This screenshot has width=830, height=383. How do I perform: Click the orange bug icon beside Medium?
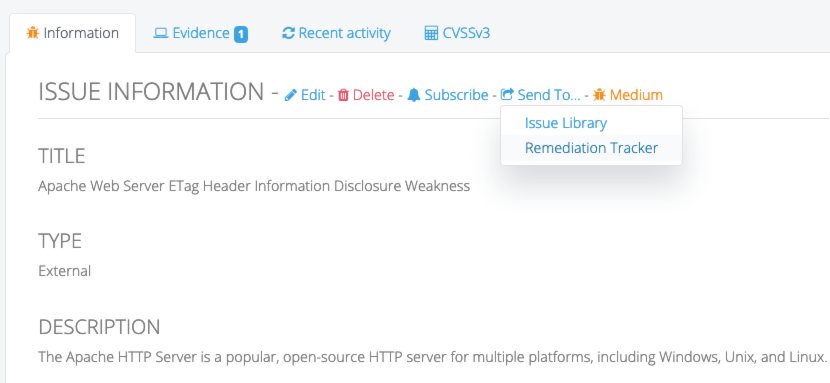[599, 95]
